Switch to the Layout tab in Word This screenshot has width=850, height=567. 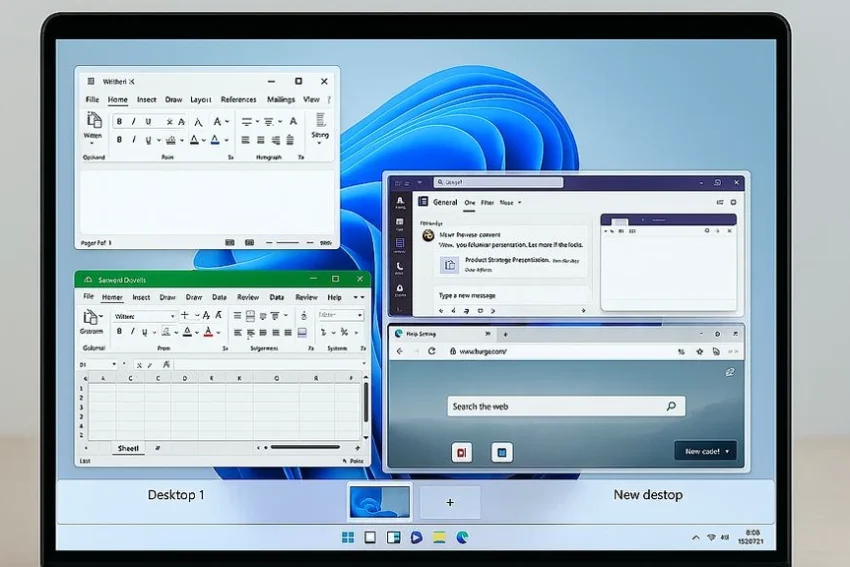201,100
